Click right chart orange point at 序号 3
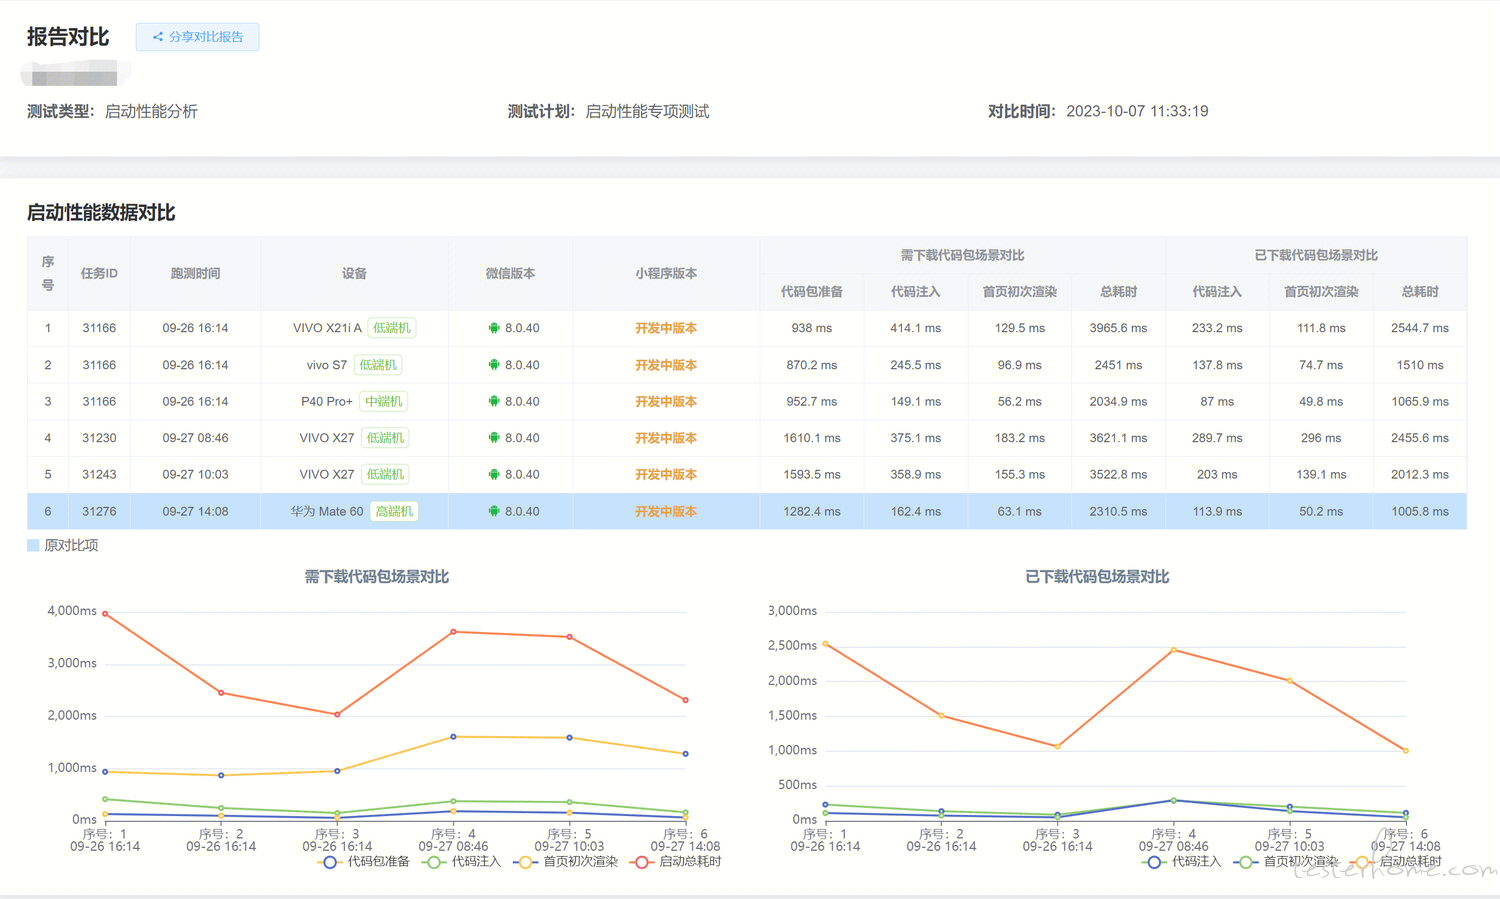 [1057, 746]
